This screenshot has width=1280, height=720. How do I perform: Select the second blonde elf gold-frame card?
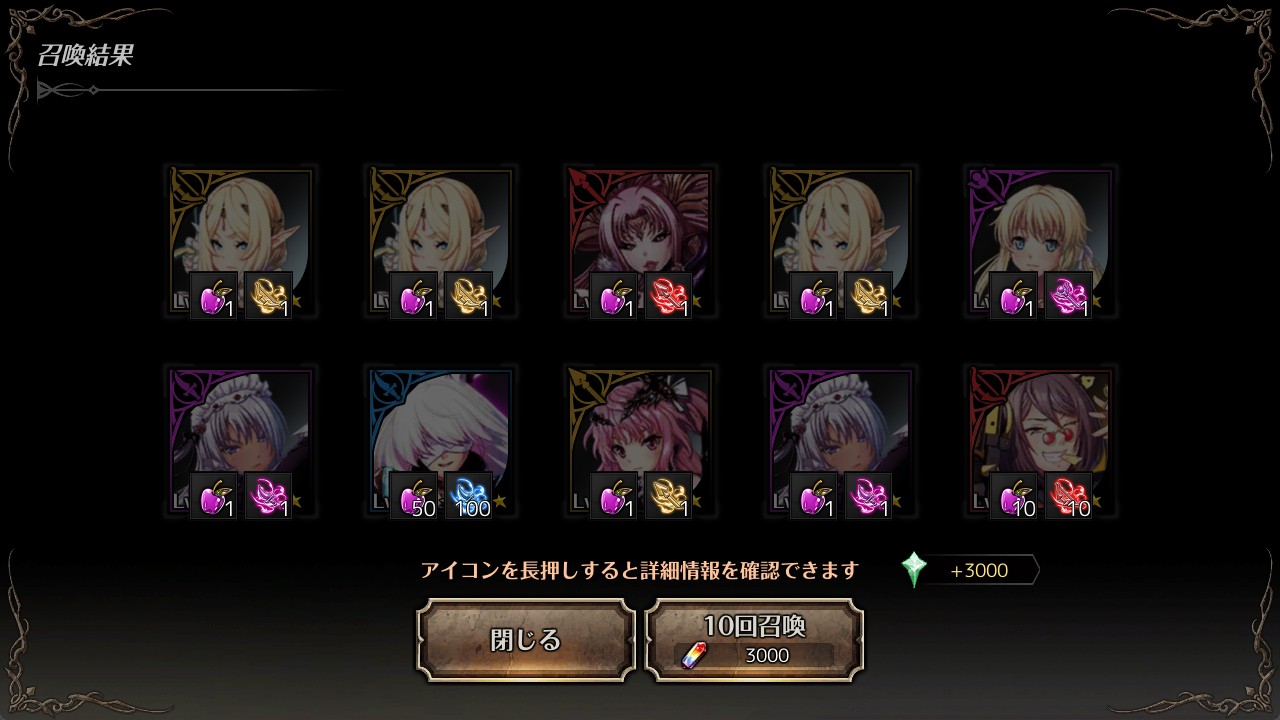tap(440, 241)
